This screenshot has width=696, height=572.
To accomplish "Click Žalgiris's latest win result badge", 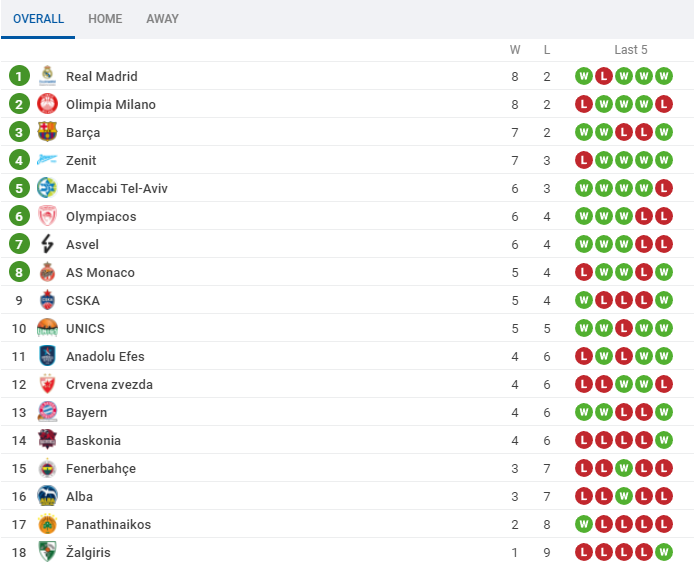I will tap(665, 552).
